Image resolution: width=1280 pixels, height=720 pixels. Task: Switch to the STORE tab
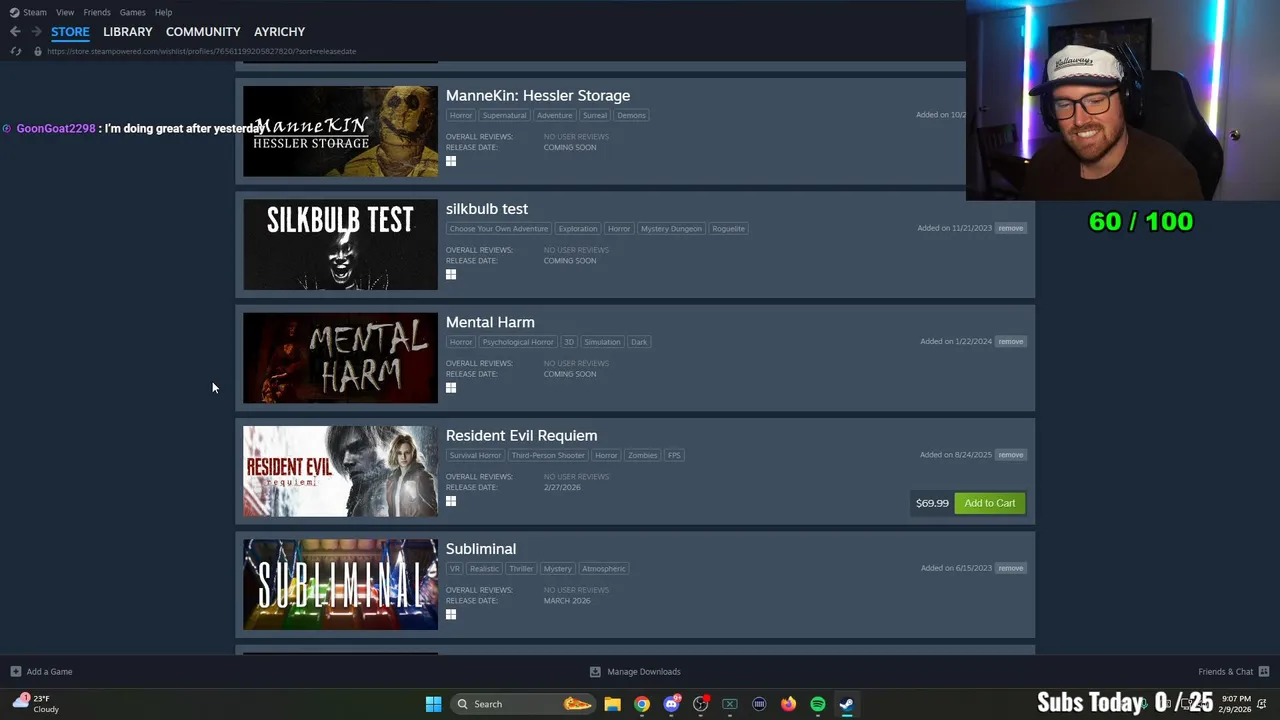point(70,32)
